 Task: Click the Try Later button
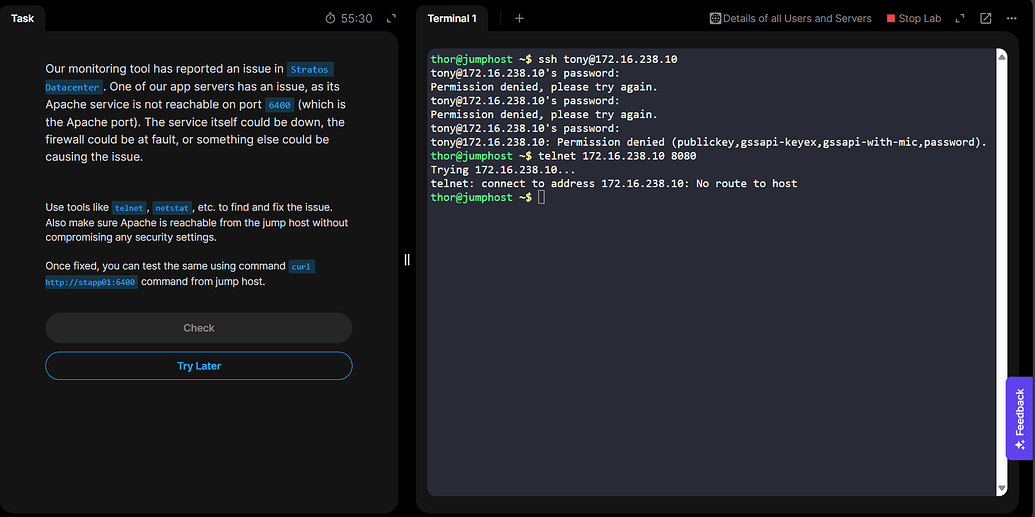(x=199, y=366)
